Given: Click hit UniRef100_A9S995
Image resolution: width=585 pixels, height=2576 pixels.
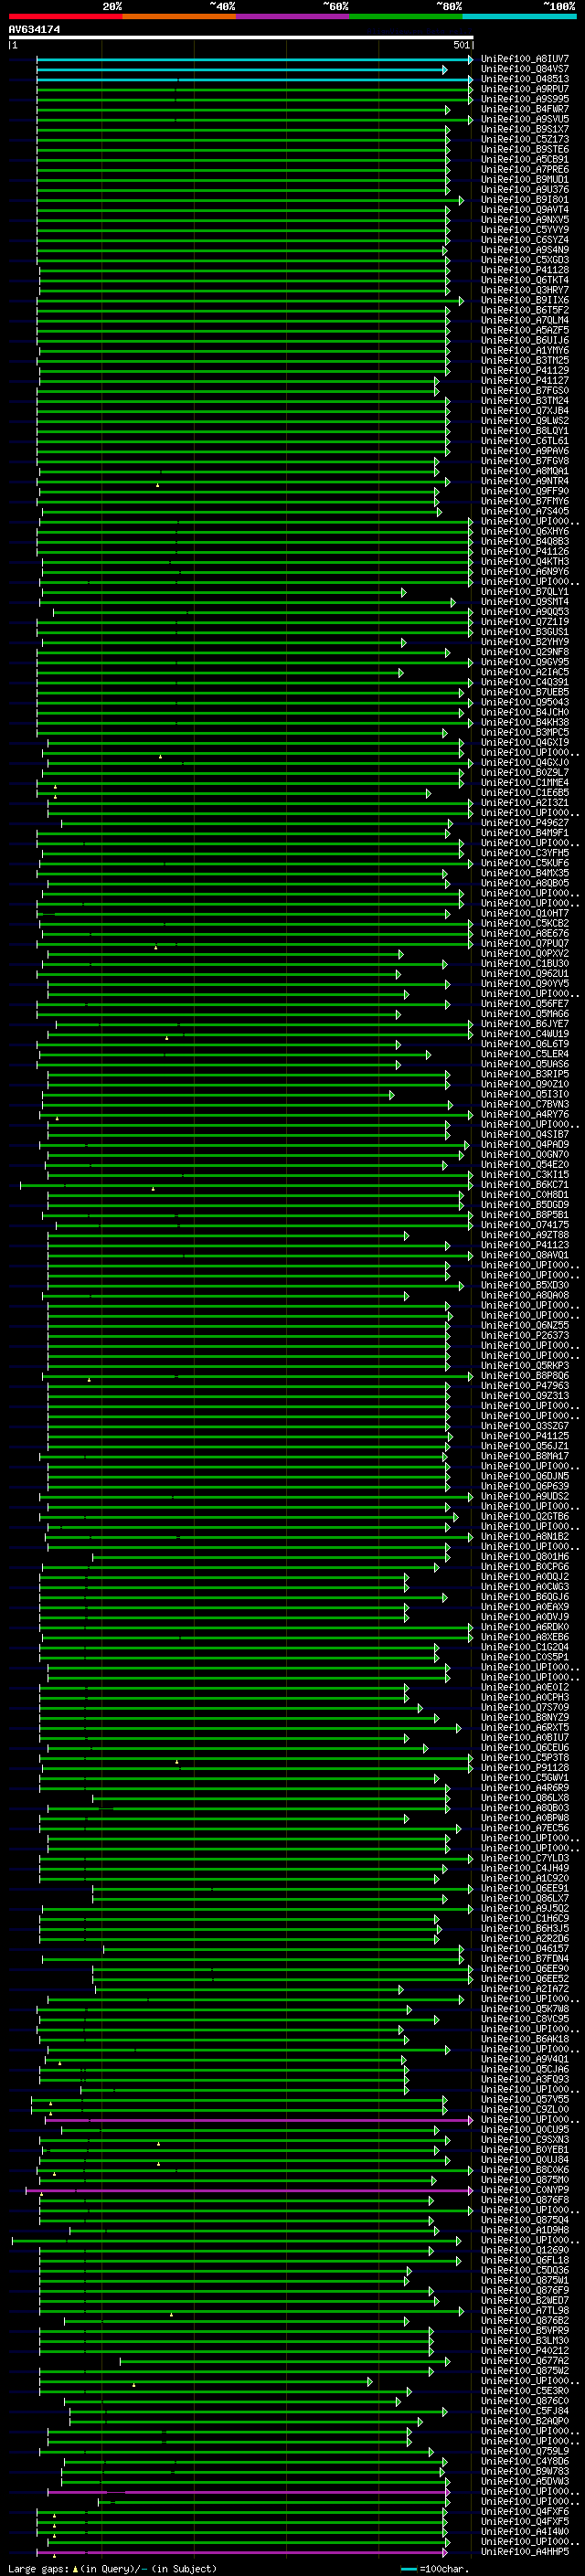Looking at the screenshot, I should pyautogui.click(x=524, y=99).
